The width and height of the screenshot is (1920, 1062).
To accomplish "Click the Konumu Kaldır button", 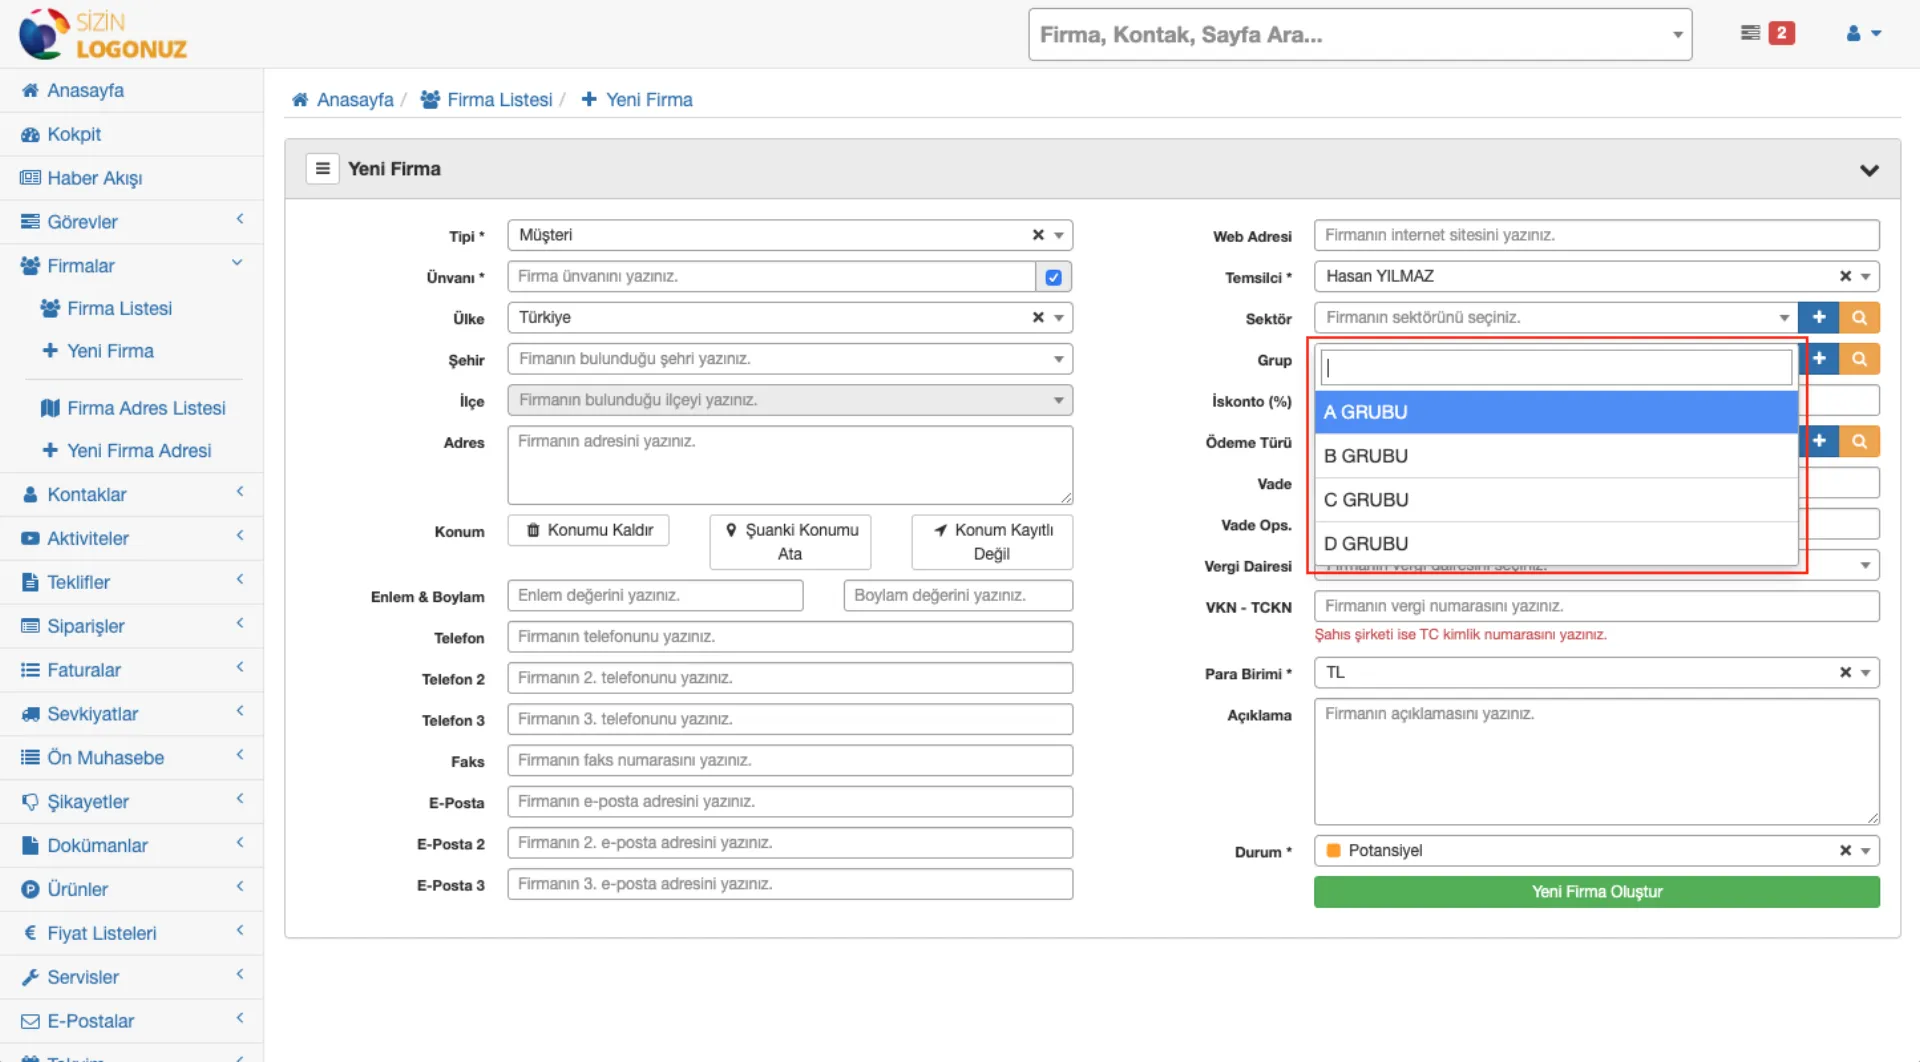I will 588,530.
